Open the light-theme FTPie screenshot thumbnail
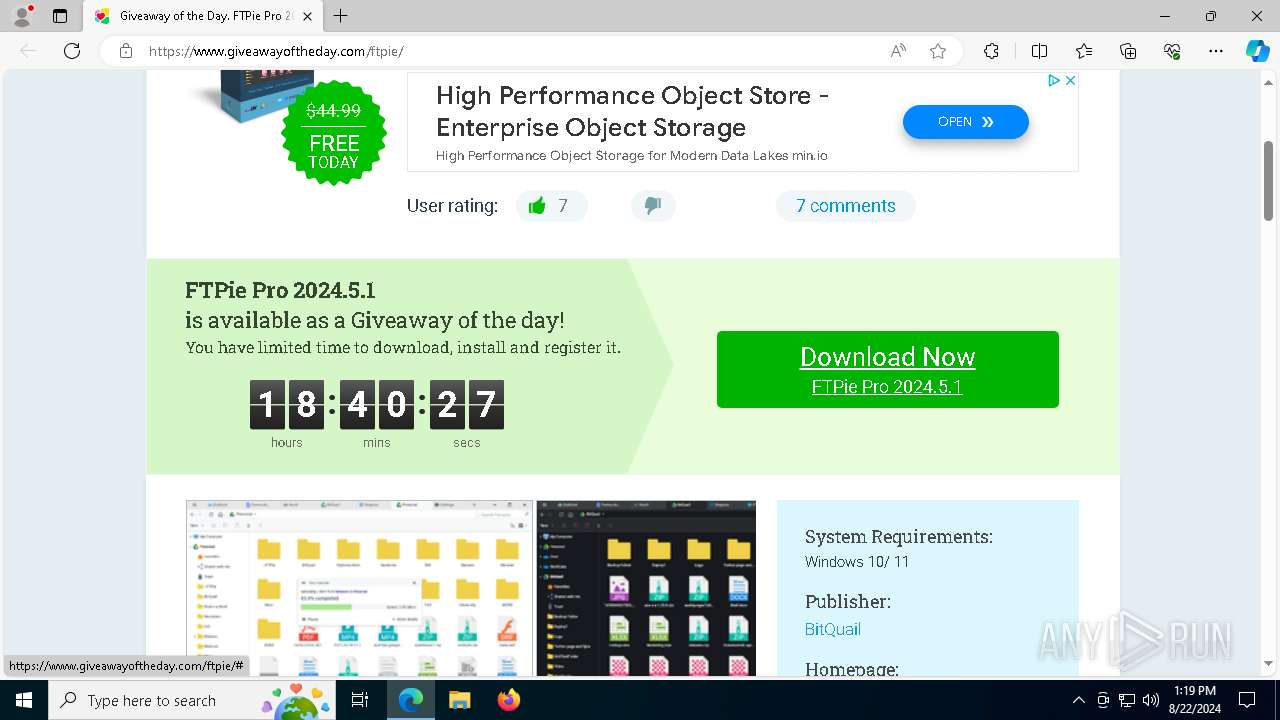Viewport: 1280px width, 720px height. pyautogui.click(x=359, y=588)
